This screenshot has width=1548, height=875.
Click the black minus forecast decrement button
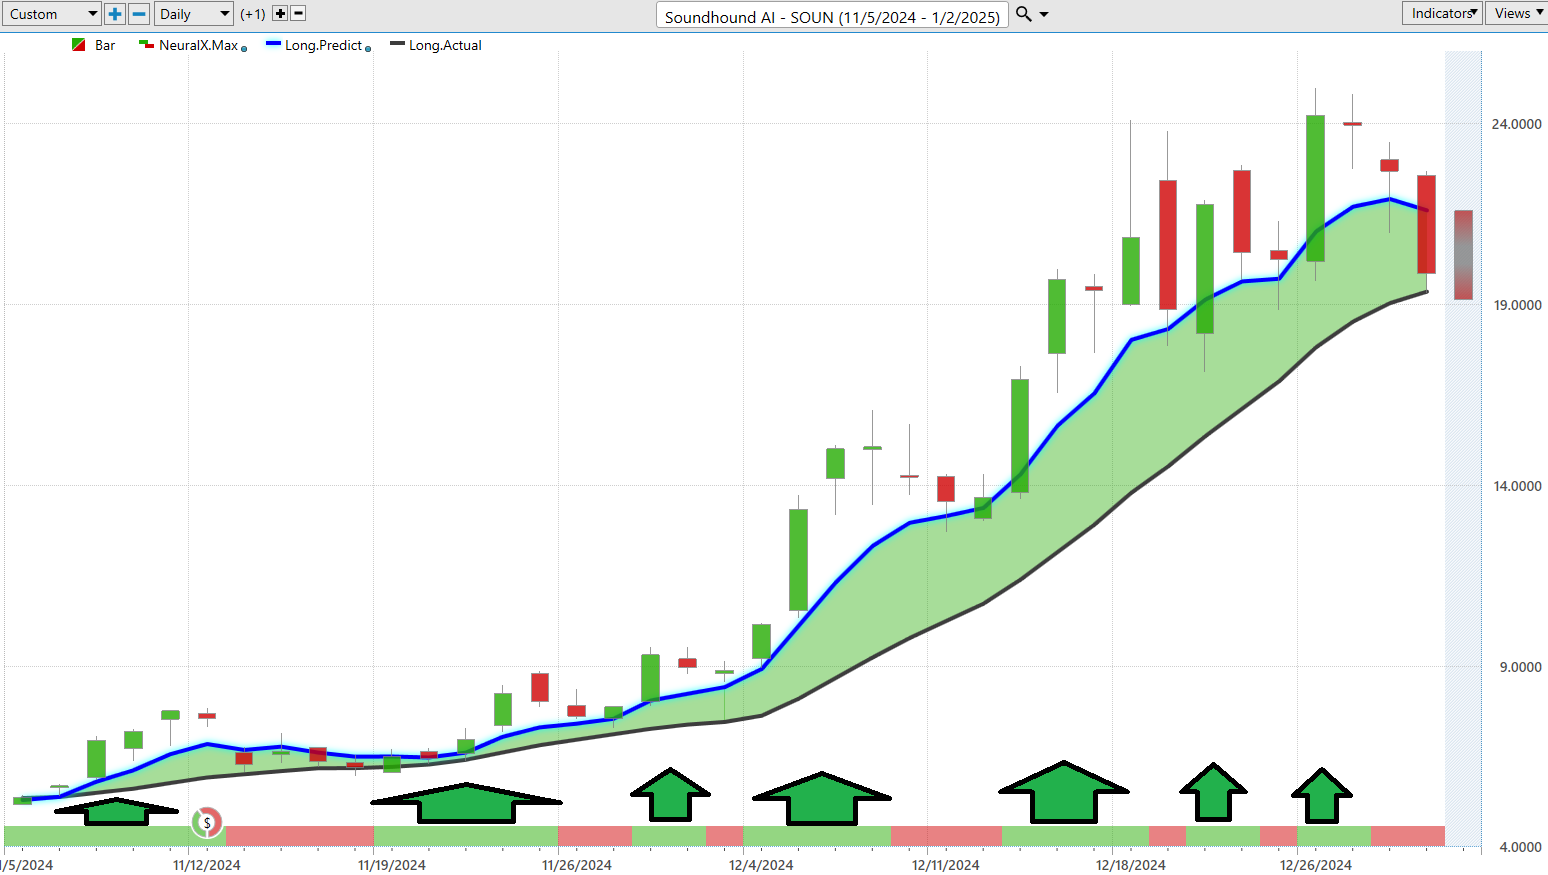[x=298, y=14]
